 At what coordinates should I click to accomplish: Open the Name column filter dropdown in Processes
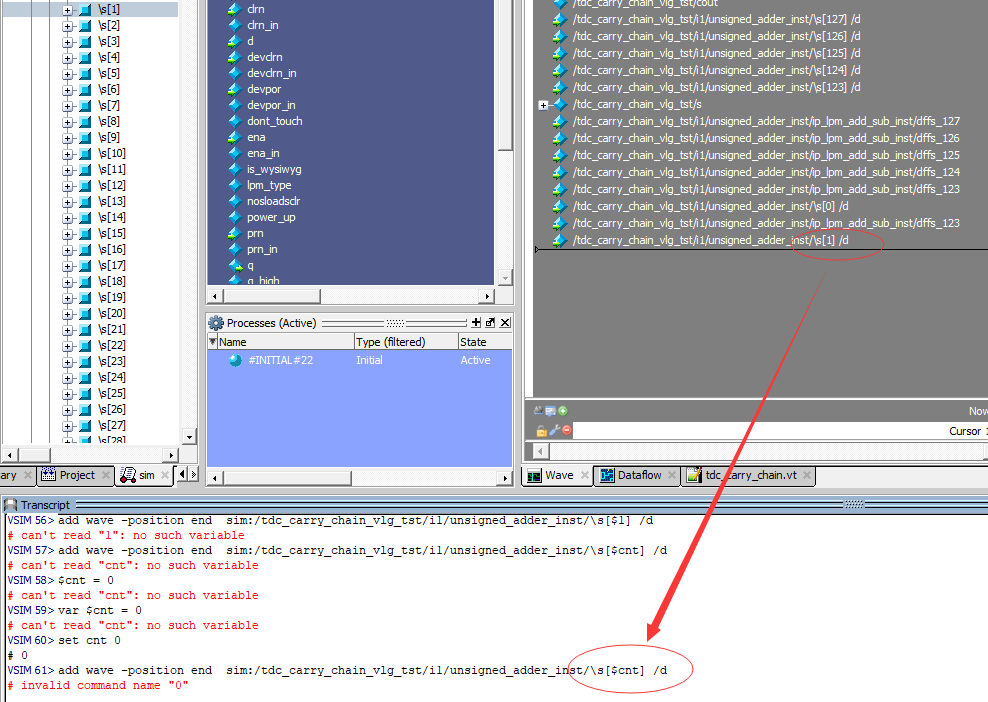click(212, 341)
